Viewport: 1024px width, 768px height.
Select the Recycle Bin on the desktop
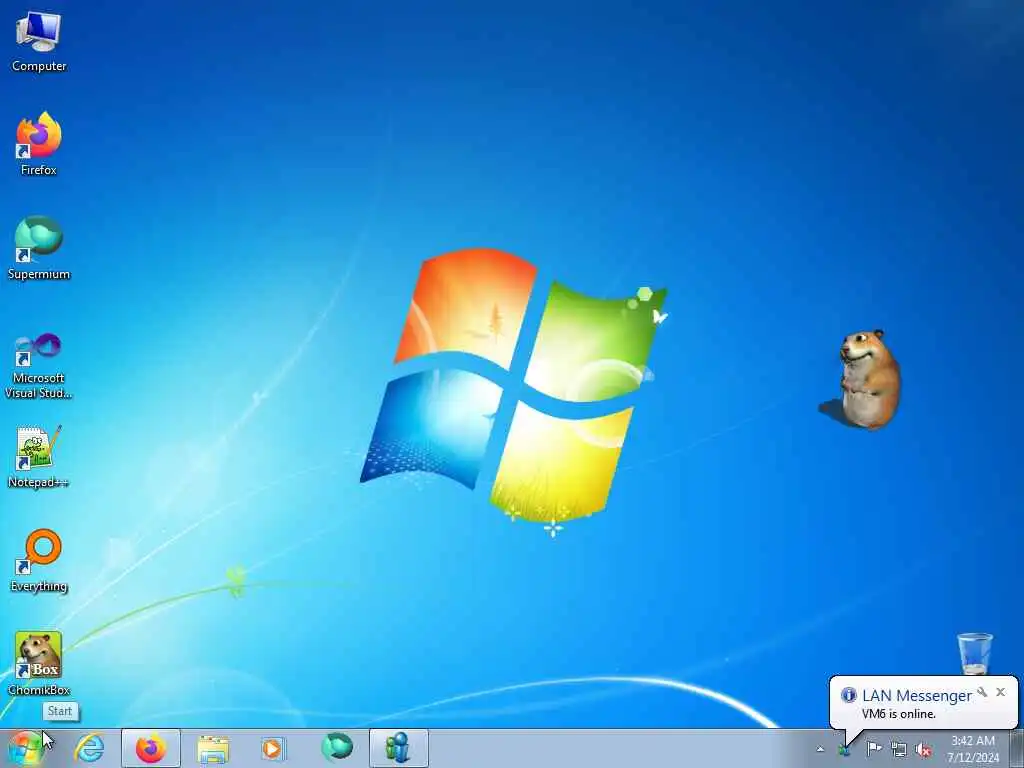click(974, 653)
